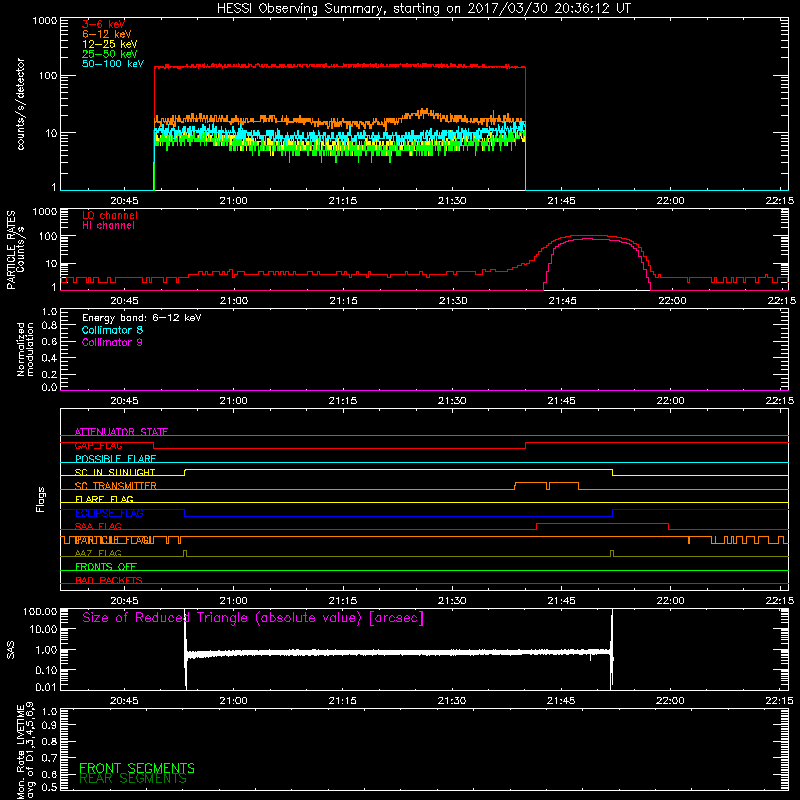800x800 pixels.
Task: Click the SC_IN_SUNLIGHT flag label
Action: click(115, 472)
